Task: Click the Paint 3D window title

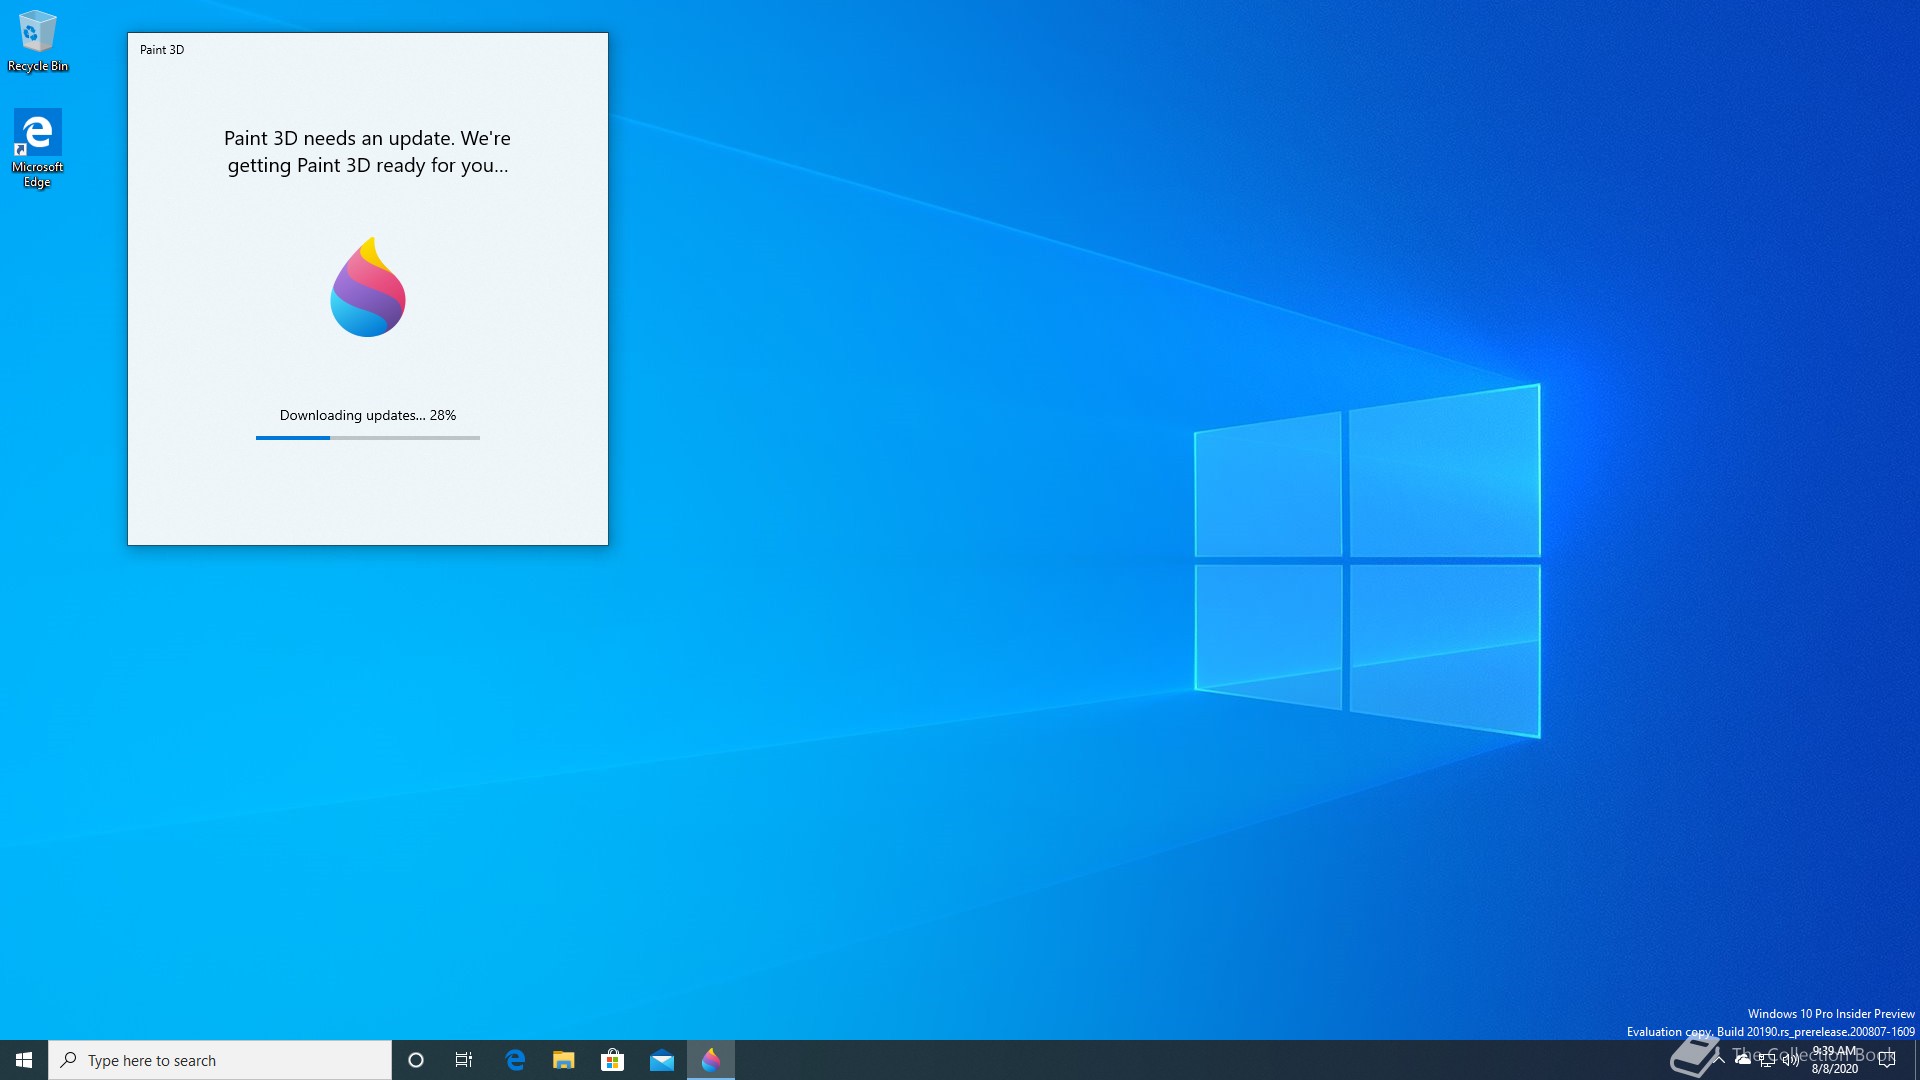Action: click(x=162, y=50)
